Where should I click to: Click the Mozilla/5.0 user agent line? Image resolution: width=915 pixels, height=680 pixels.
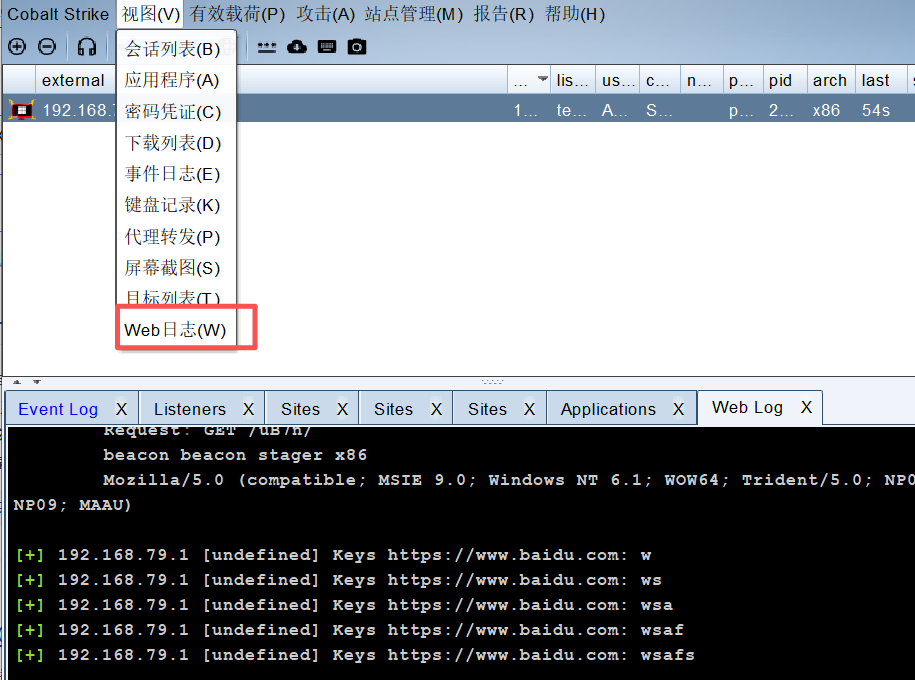pyautogui.click(x=509, y=480)
